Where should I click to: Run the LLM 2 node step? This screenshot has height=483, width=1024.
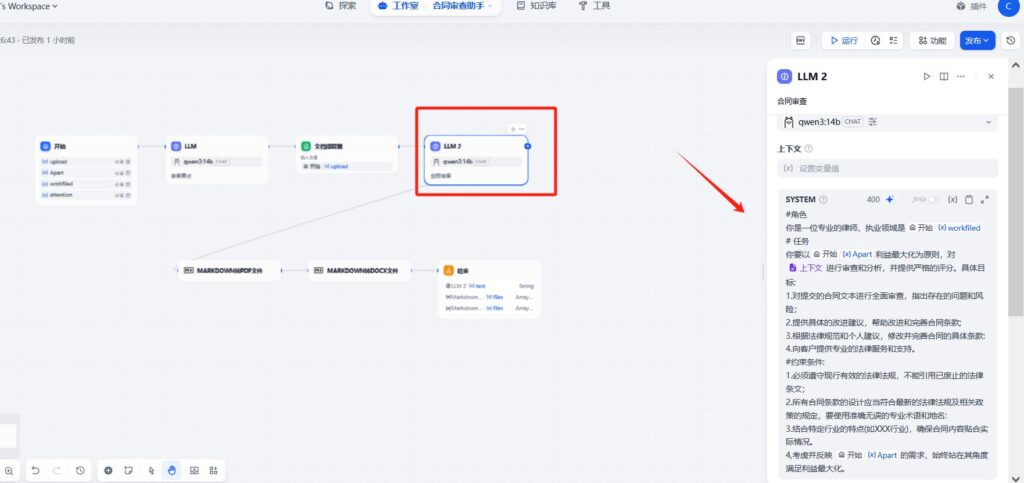(x=927, y=76)
